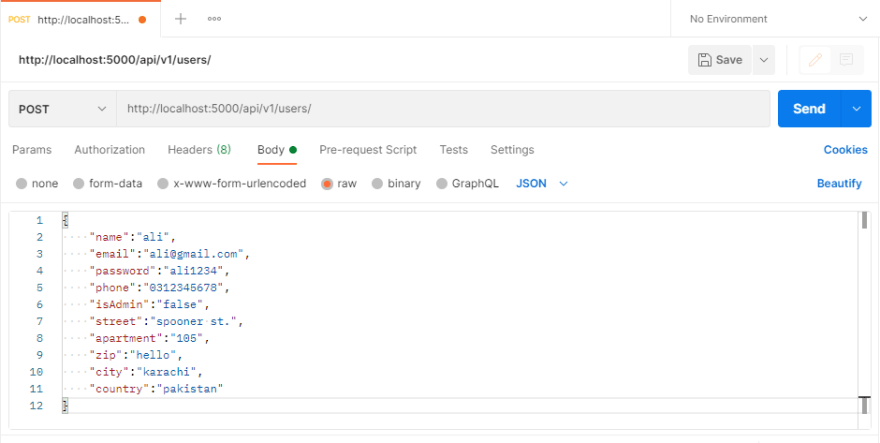The width and height of the screenshot is (880, 443).
Task: Click line number 12 in the editor
Action: [36, 405]
